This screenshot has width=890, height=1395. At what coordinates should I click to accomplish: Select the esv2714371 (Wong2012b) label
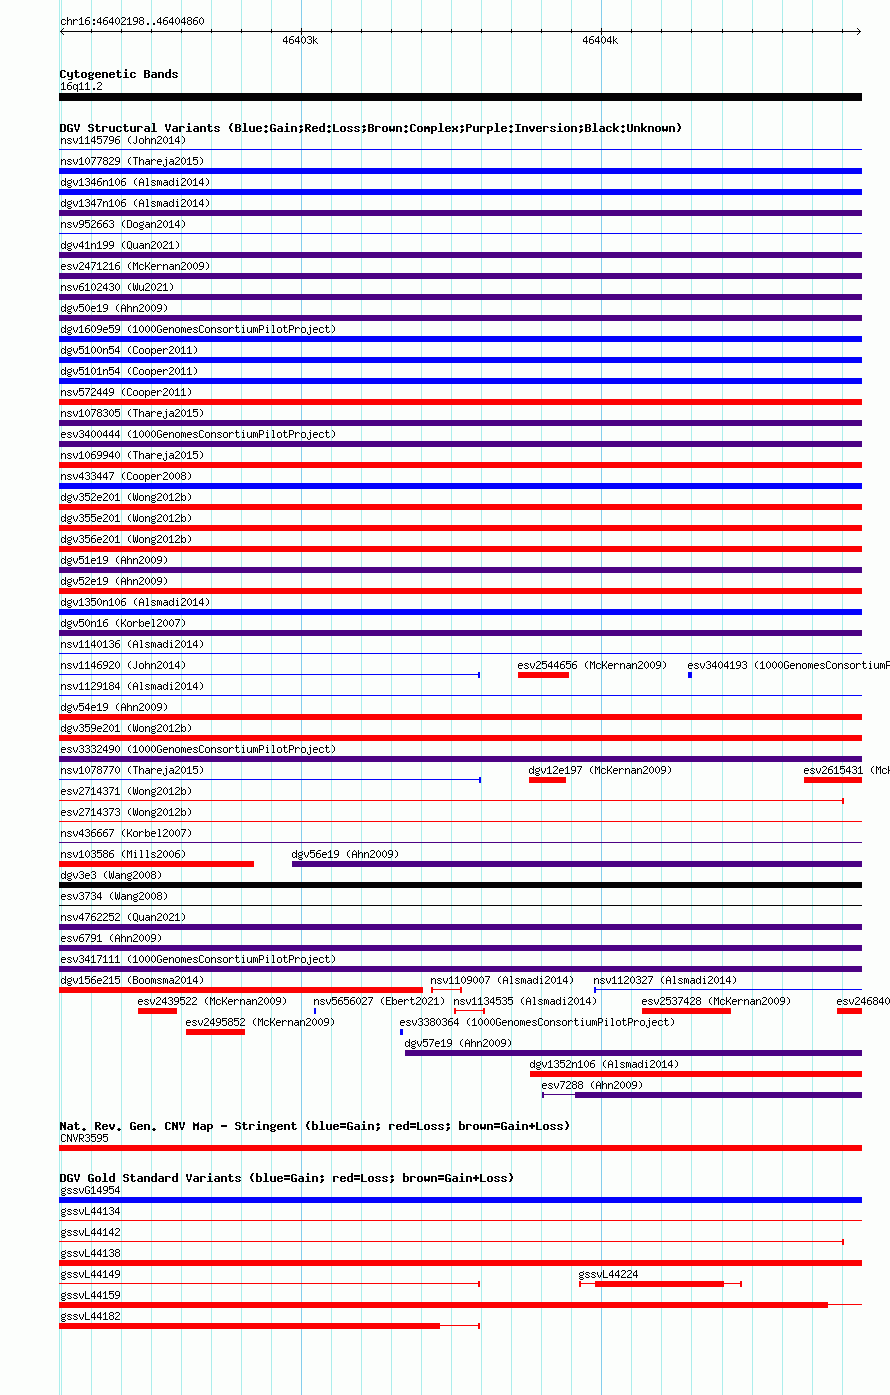126,791
